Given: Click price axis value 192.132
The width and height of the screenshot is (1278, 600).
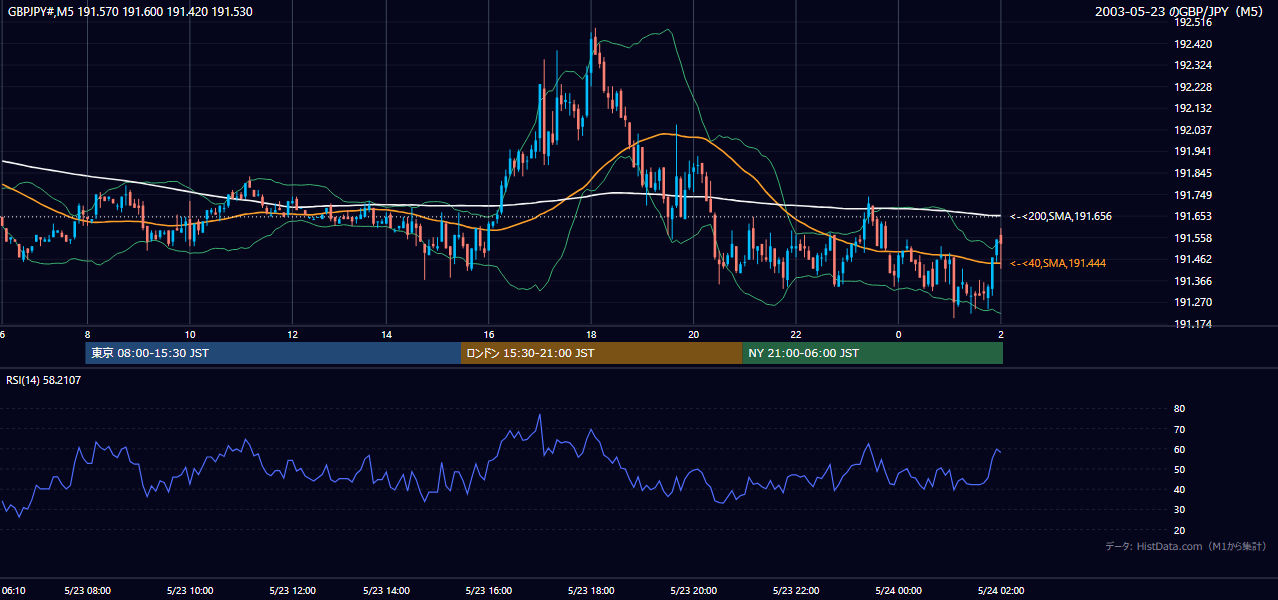Looking at the screenshot, I should tap(1192, 108).
